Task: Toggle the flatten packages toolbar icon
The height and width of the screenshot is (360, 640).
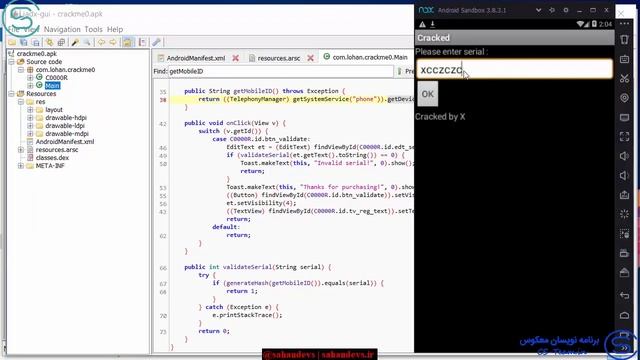Action: click(x=61, y=42)
